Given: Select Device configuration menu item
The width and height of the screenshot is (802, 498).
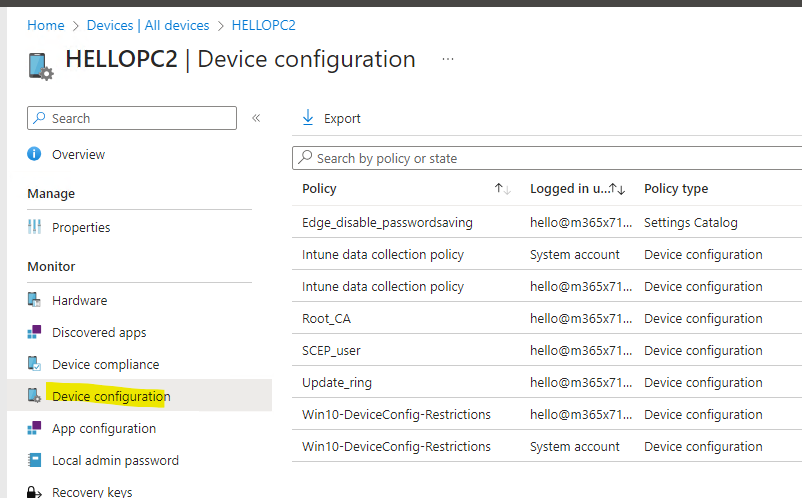Looking at the screenshot, I should tap(111, 396).
